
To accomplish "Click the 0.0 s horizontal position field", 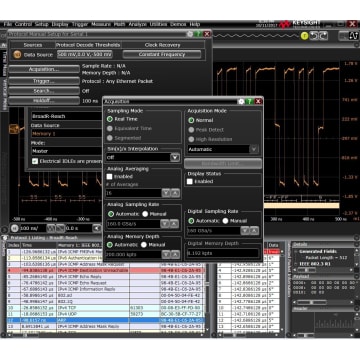I will click(x=78, y=228).
